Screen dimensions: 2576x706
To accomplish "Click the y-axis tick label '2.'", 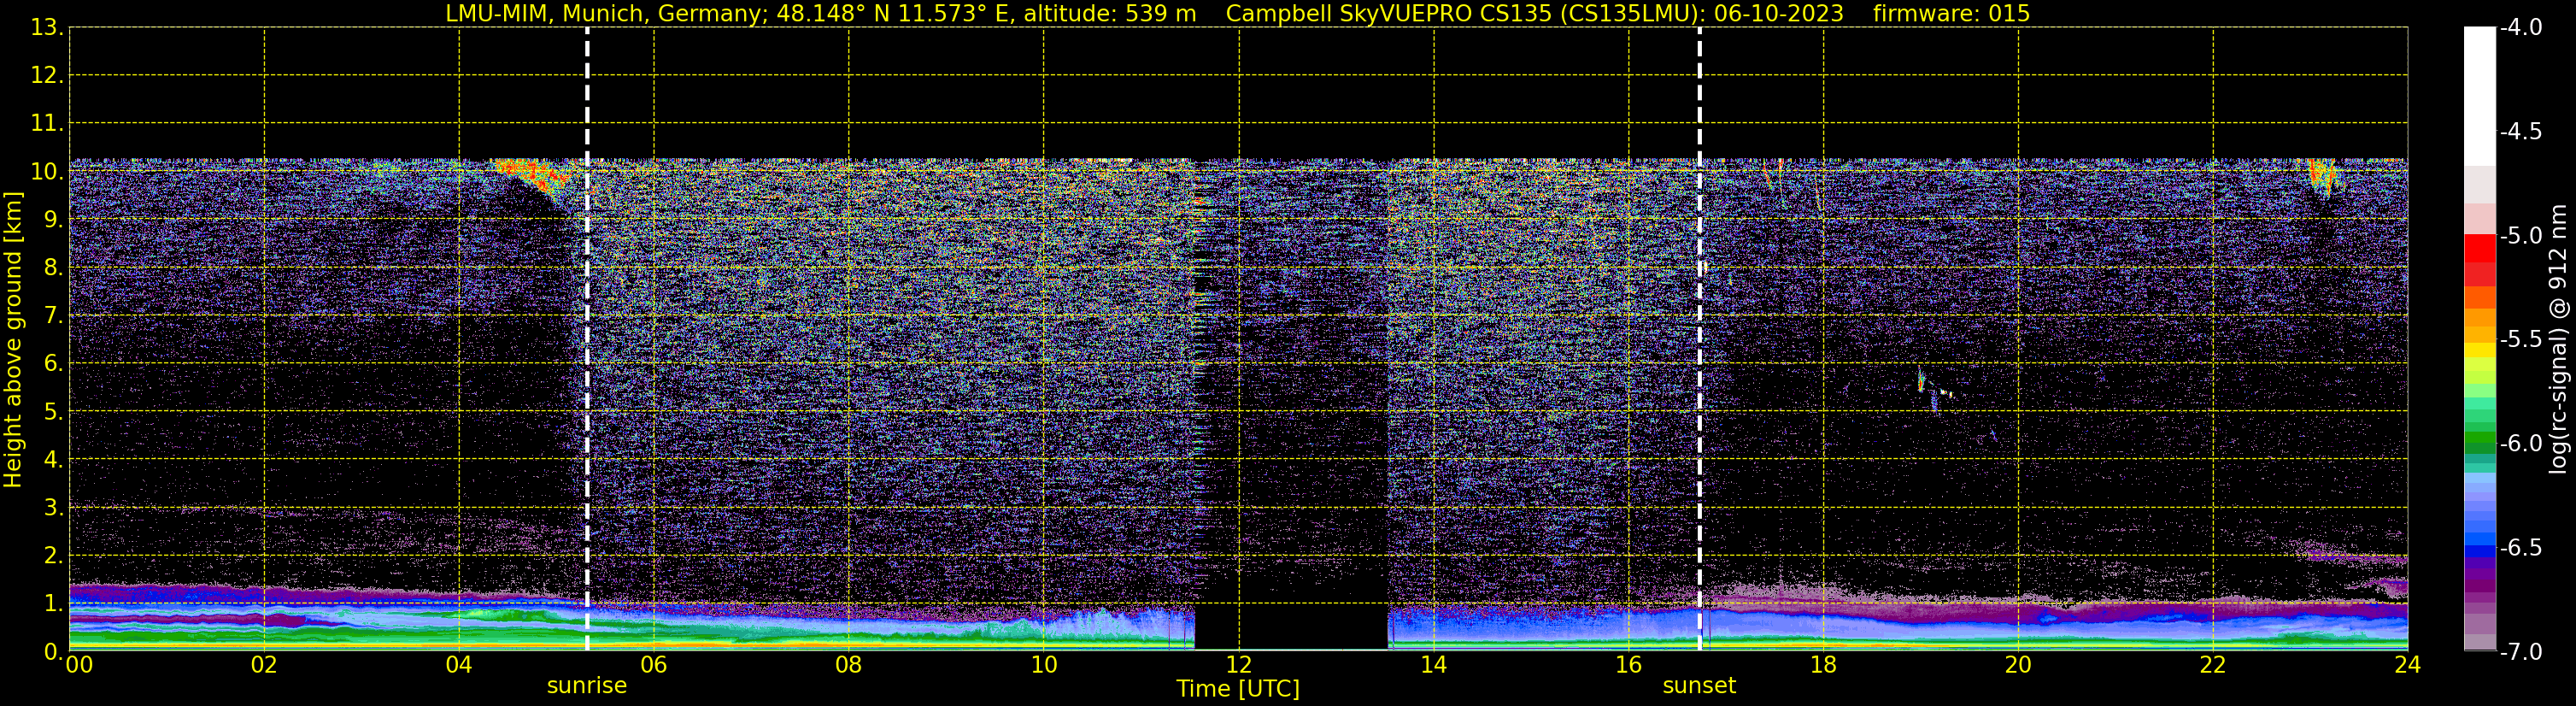I will click(x=53, y=555).
